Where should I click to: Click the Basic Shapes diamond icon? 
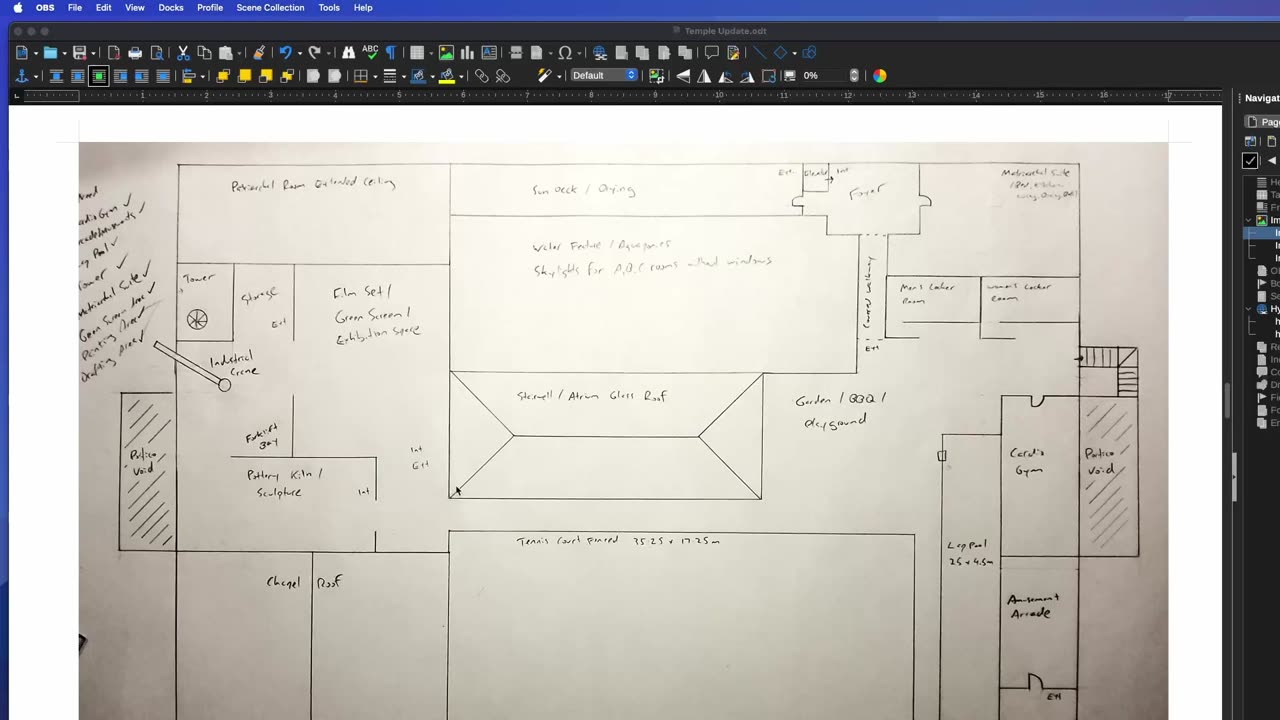pyautogui.click(x=780, y=52)
